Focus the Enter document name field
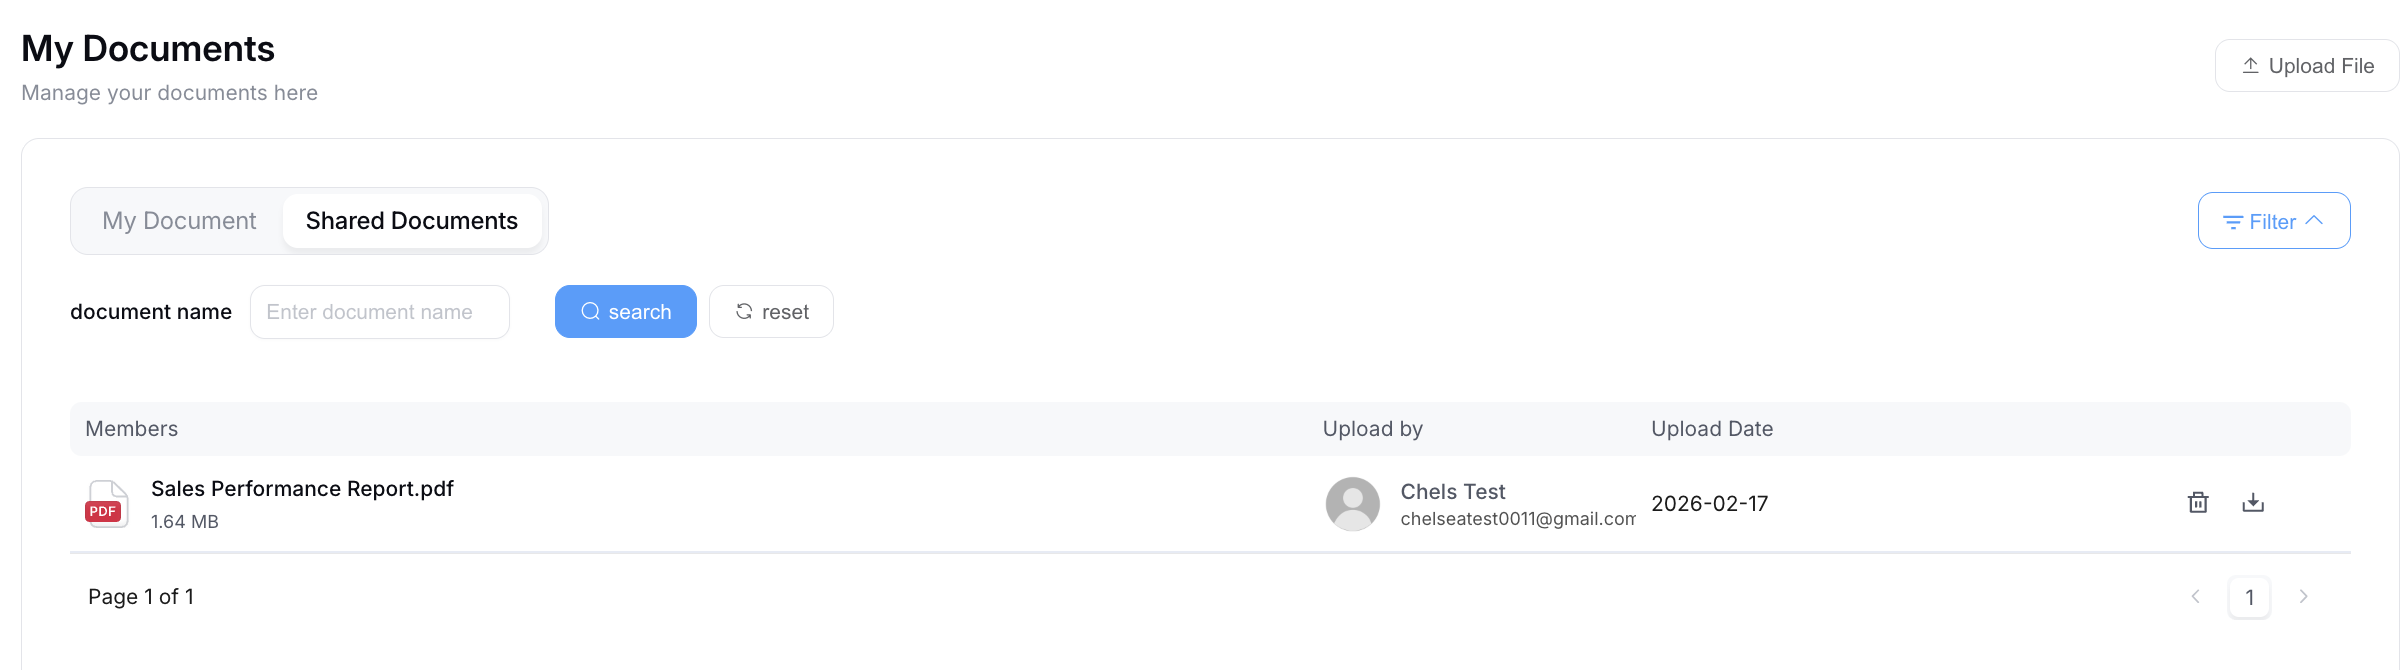Viewport: 2404px width, 670px height. pyautogui.click(x=380, y=312)
